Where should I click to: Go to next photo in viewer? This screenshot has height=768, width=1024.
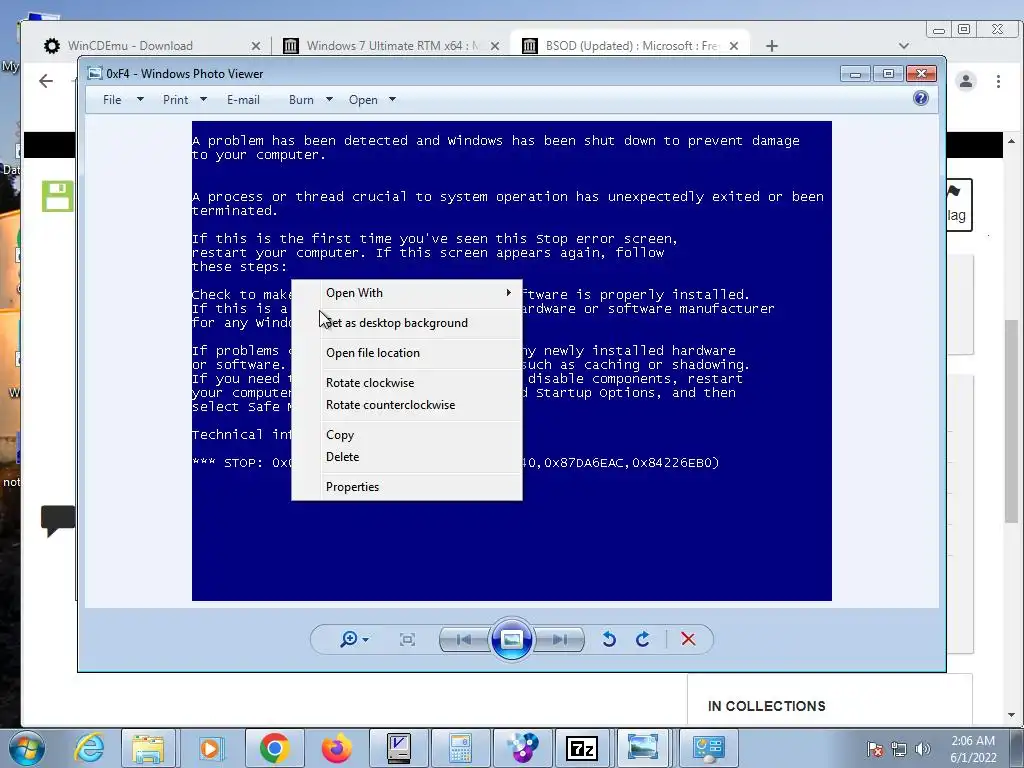[560, 639]
